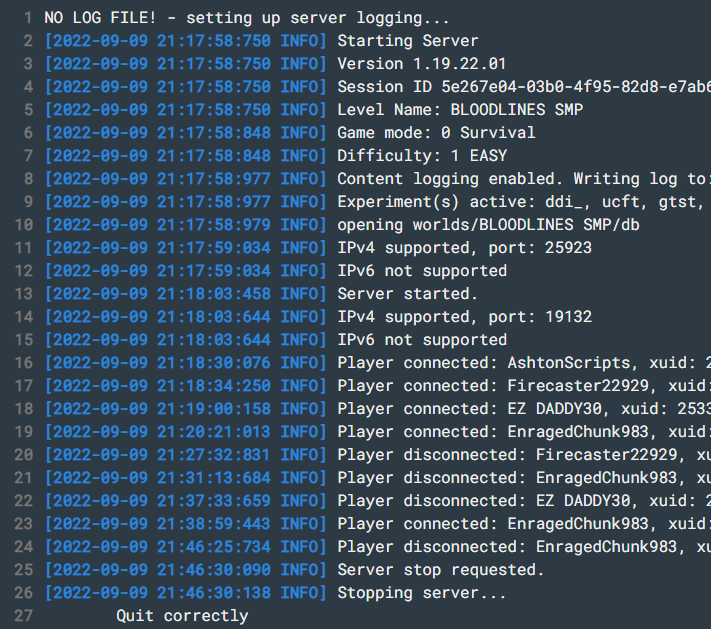Click 'Player connected: Firecaster22929' entry
Image resolution: width=711 pixels, height=629 pixels.
(493, 386)
